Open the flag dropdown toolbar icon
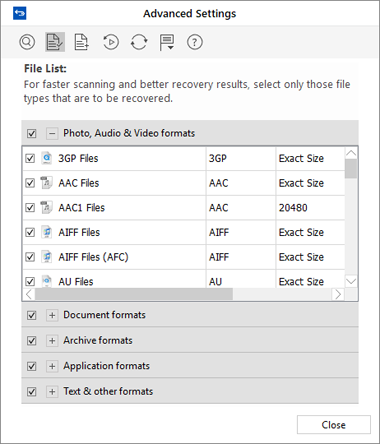380x444 pixels. pyautogui.click(x=166, y=42)
